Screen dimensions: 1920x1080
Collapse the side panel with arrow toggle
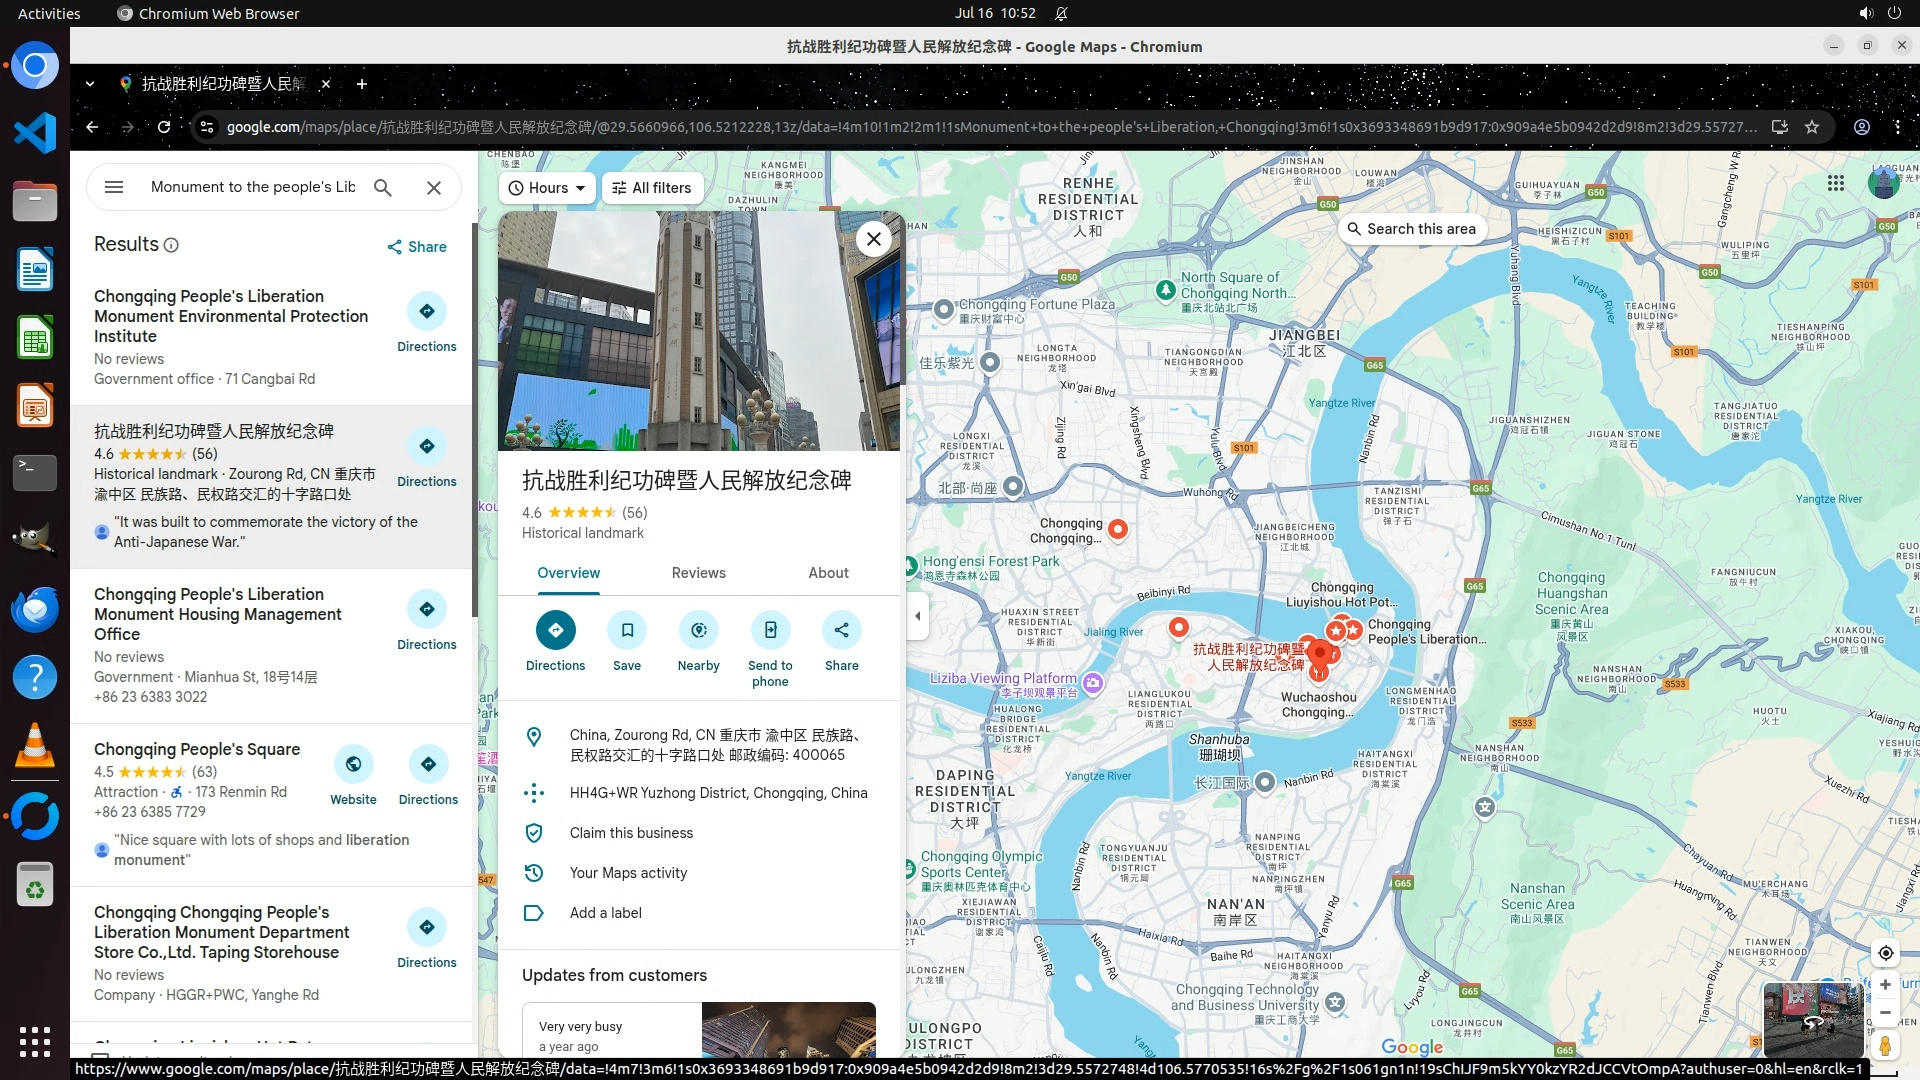pyautogui.click(x=918, y=616)
